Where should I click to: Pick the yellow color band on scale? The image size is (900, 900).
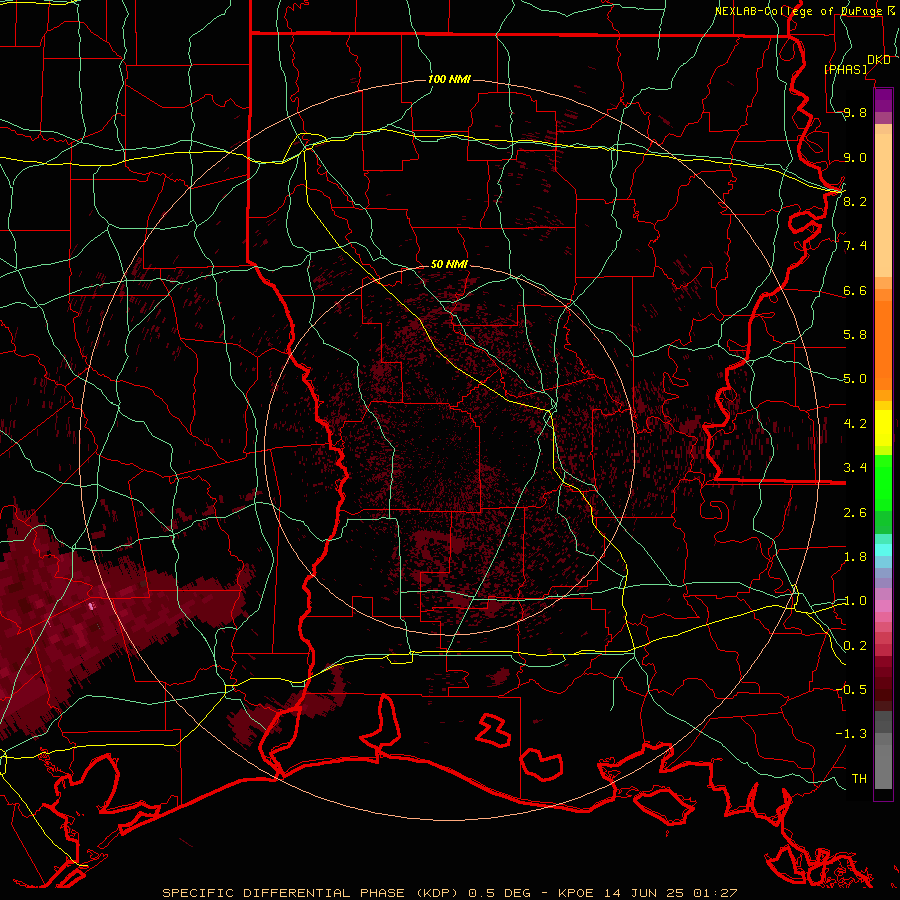click(883, 428)
